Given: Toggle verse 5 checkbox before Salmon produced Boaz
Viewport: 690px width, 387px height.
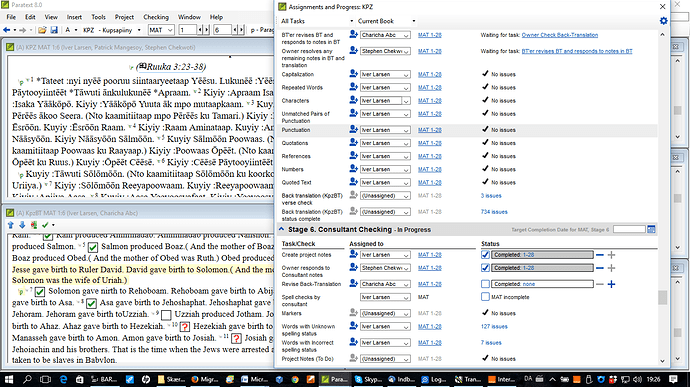Looking at the screenshot, I should 92,247.
